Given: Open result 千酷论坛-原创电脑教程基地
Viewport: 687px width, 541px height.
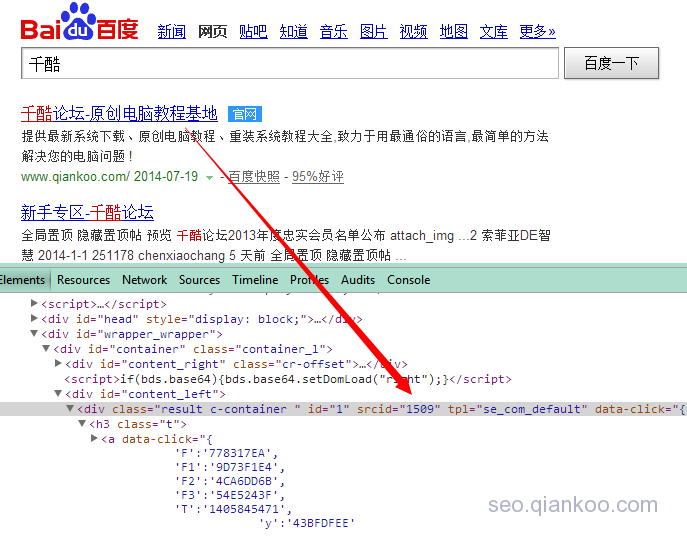Looking at the screenshot, I should click(119, 113).
